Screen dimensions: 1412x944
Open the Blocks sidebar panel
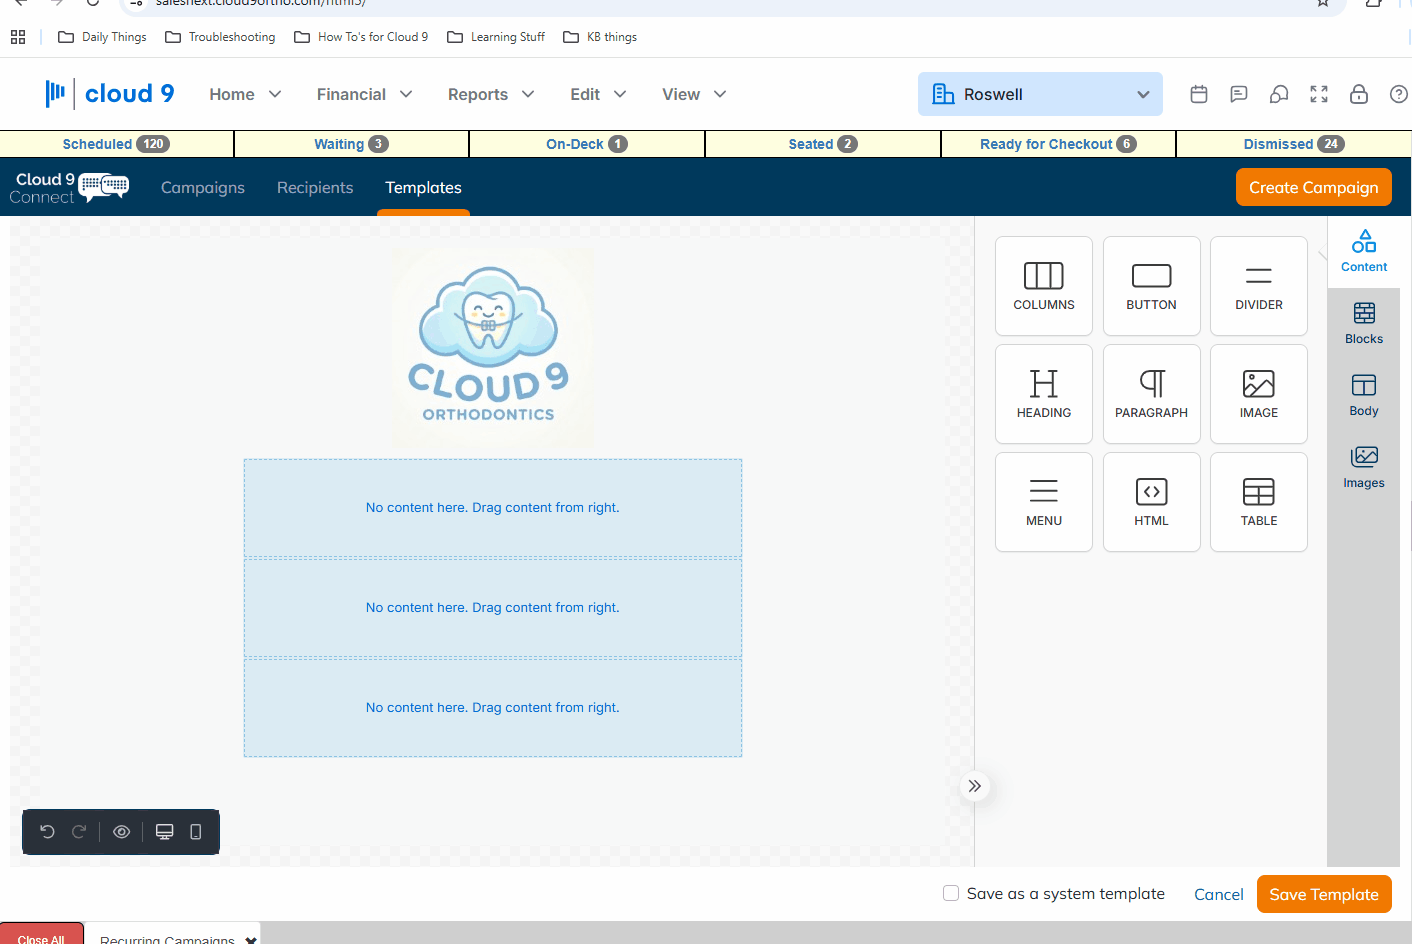click(1364, 324)
